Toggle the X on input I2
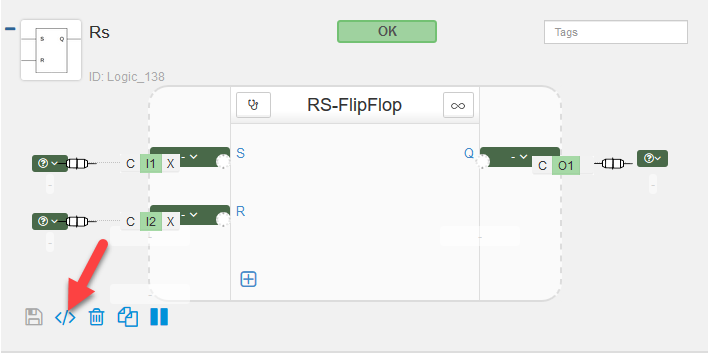The image size is (715, 363). 171,222
